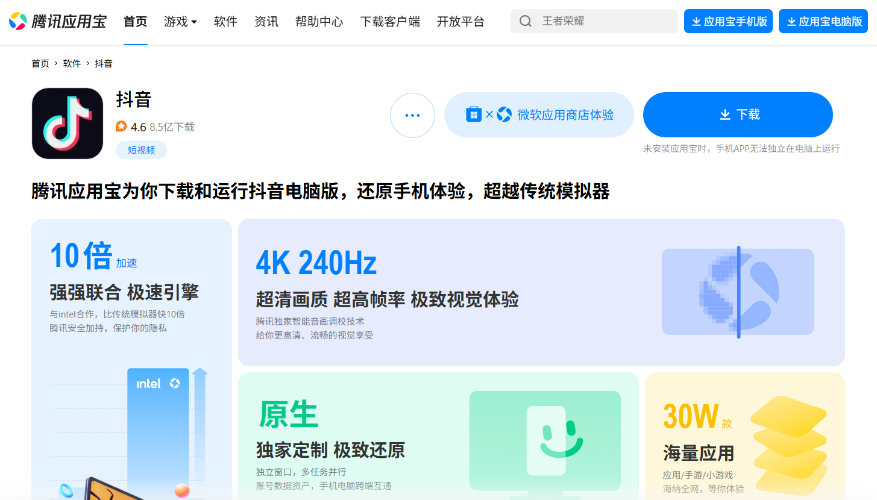Screen dimensions: 877x500
Task: Click the 抖音 app icon
Action: [x=67, y=123]
